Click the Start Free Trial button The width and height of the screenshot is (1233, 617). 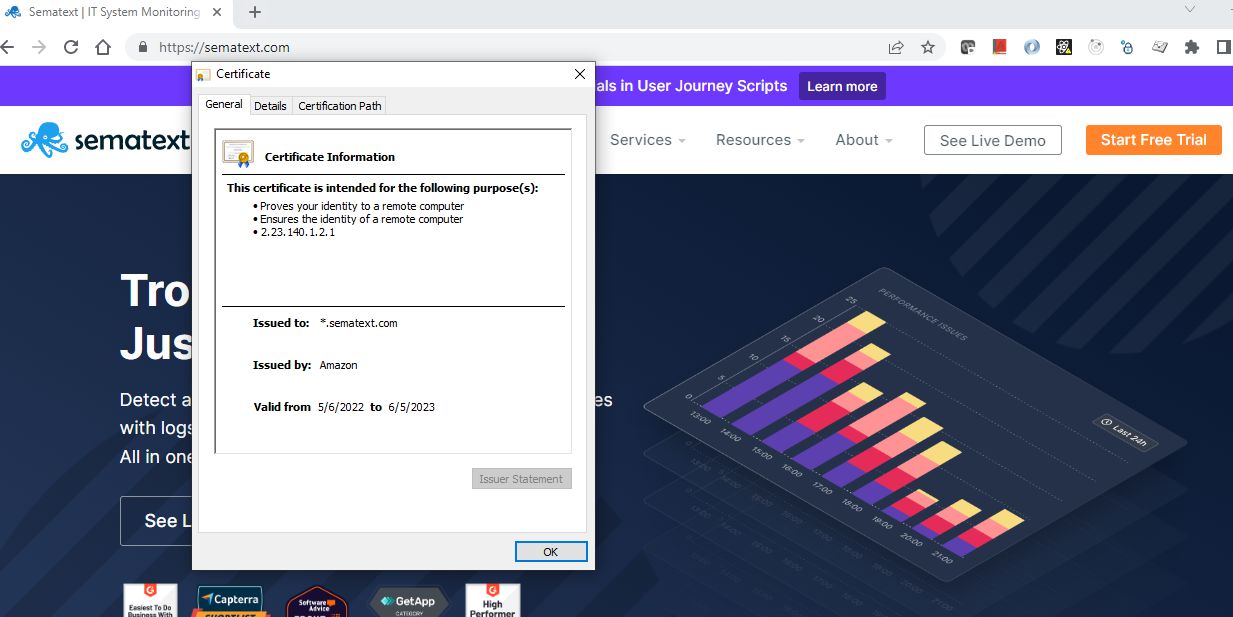[1154, 140]
